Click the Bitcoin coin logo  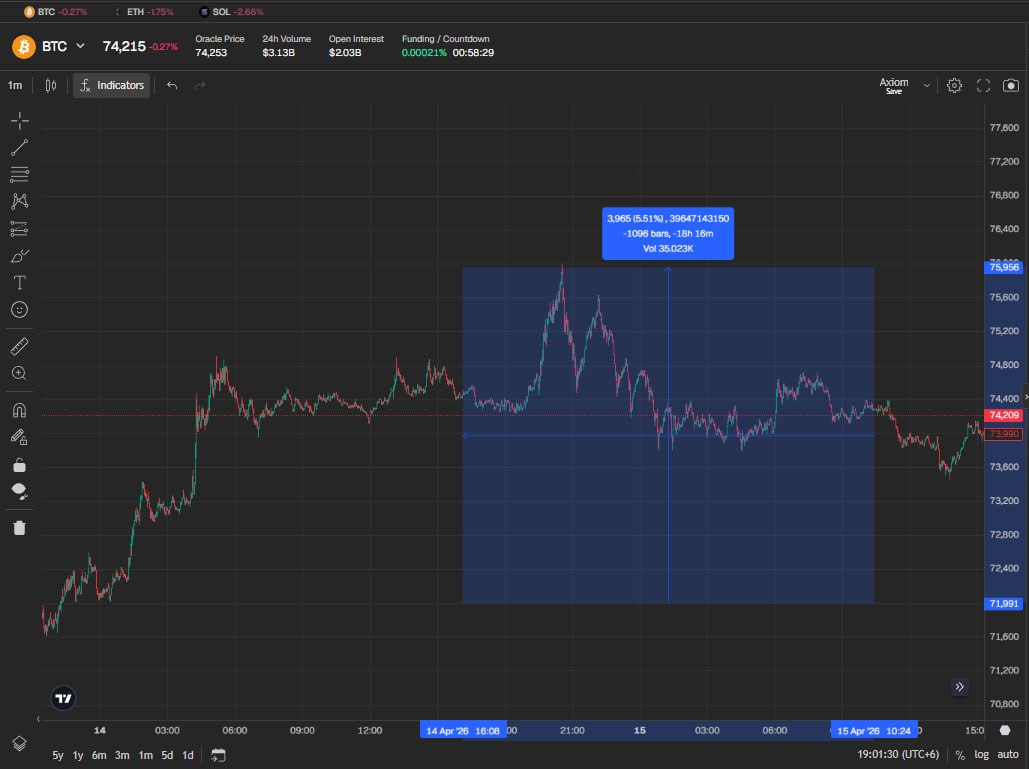tap(24, 47)
